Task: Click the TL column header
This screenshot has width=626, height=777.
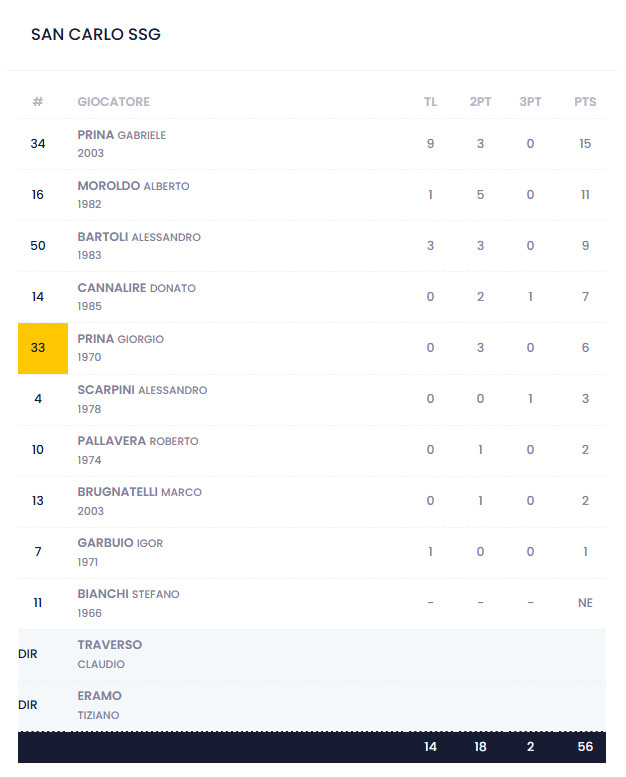Action: (x=430, y=102)
